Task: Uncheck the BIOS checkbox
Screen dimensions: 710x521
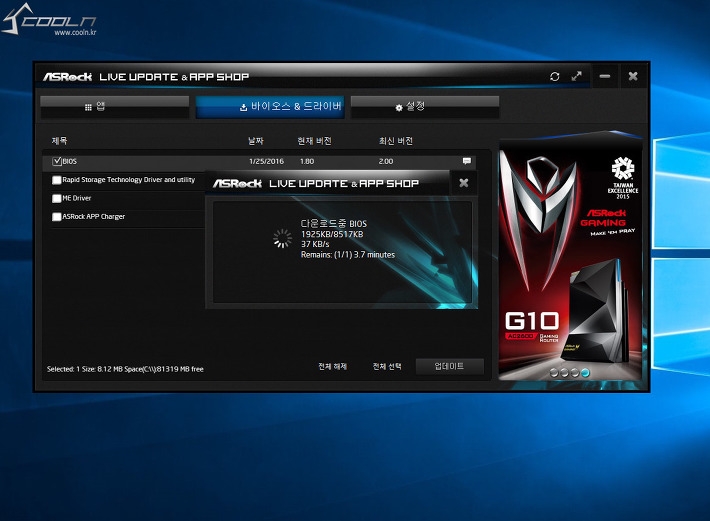Action: click(x=57, y=161)
